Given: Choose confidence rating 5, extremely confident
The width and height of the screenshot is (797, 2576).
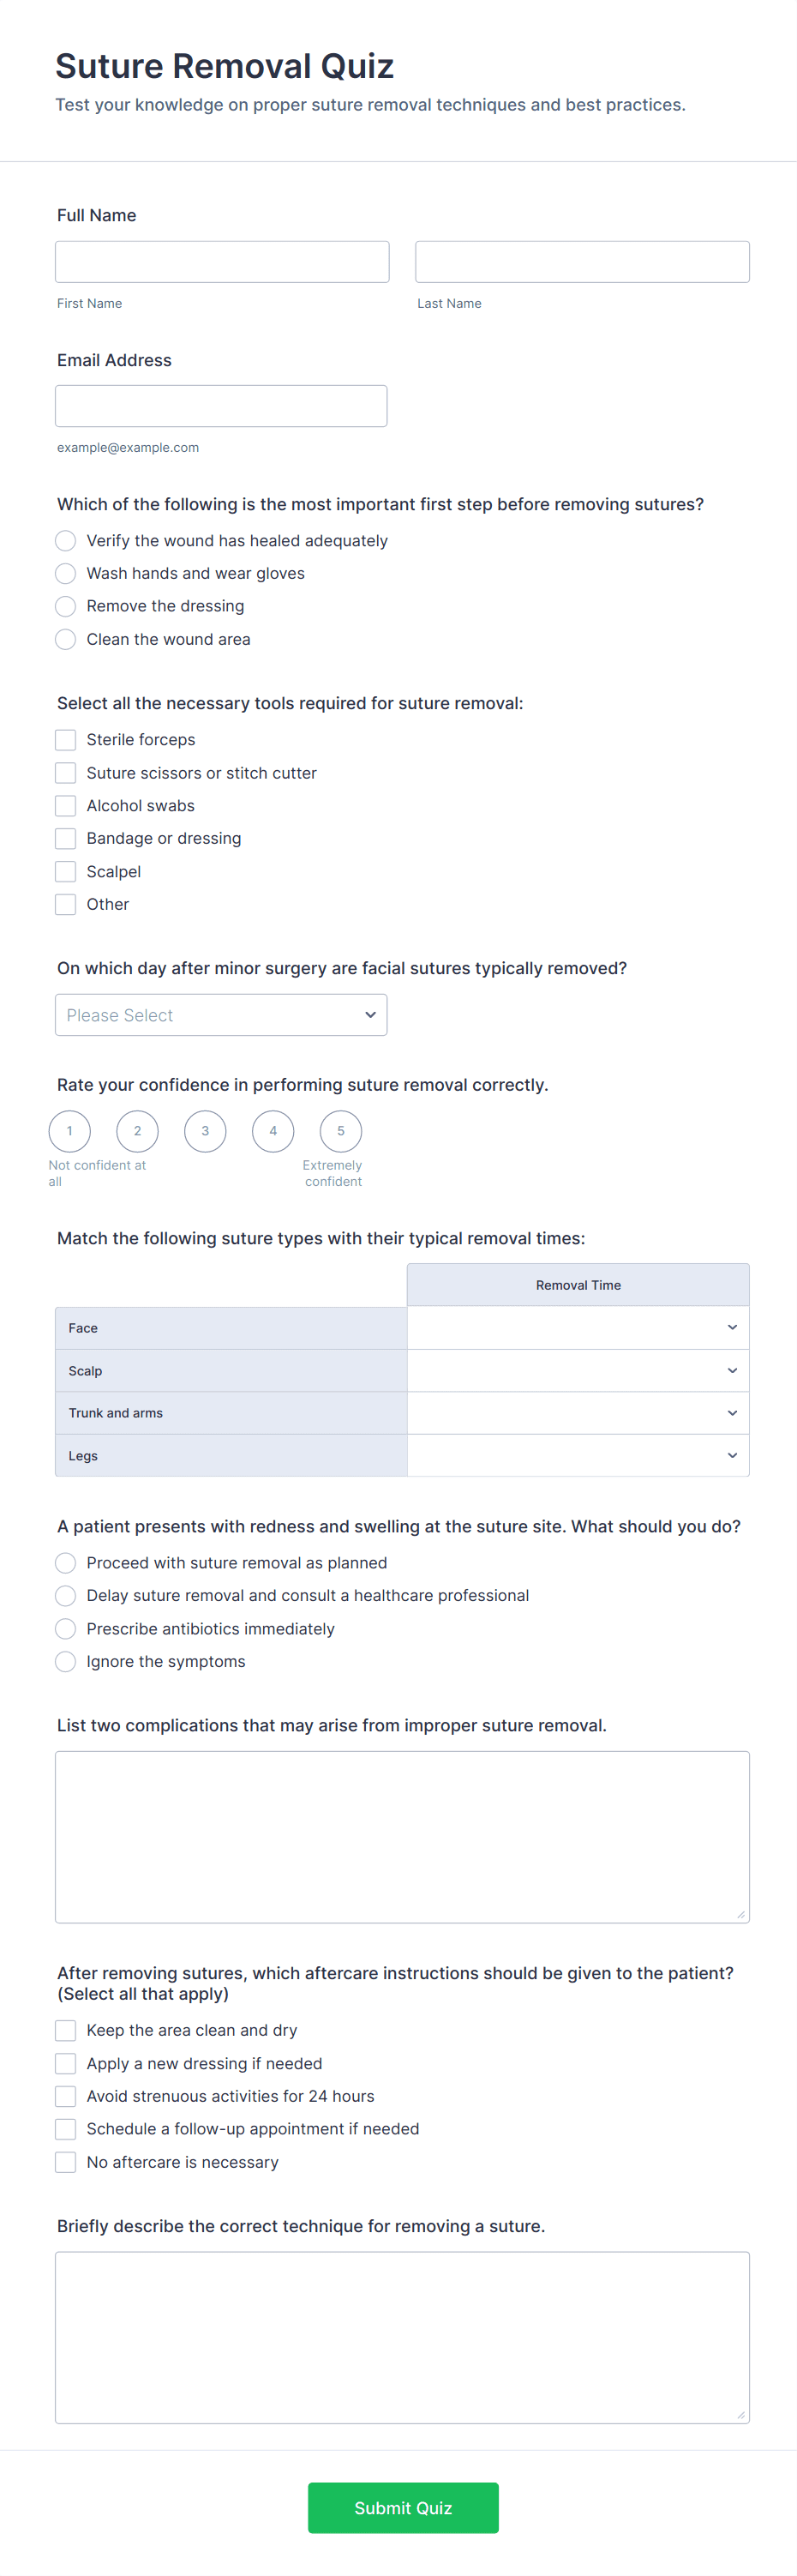Looking at the screenshot, I should coord(341,1131).
